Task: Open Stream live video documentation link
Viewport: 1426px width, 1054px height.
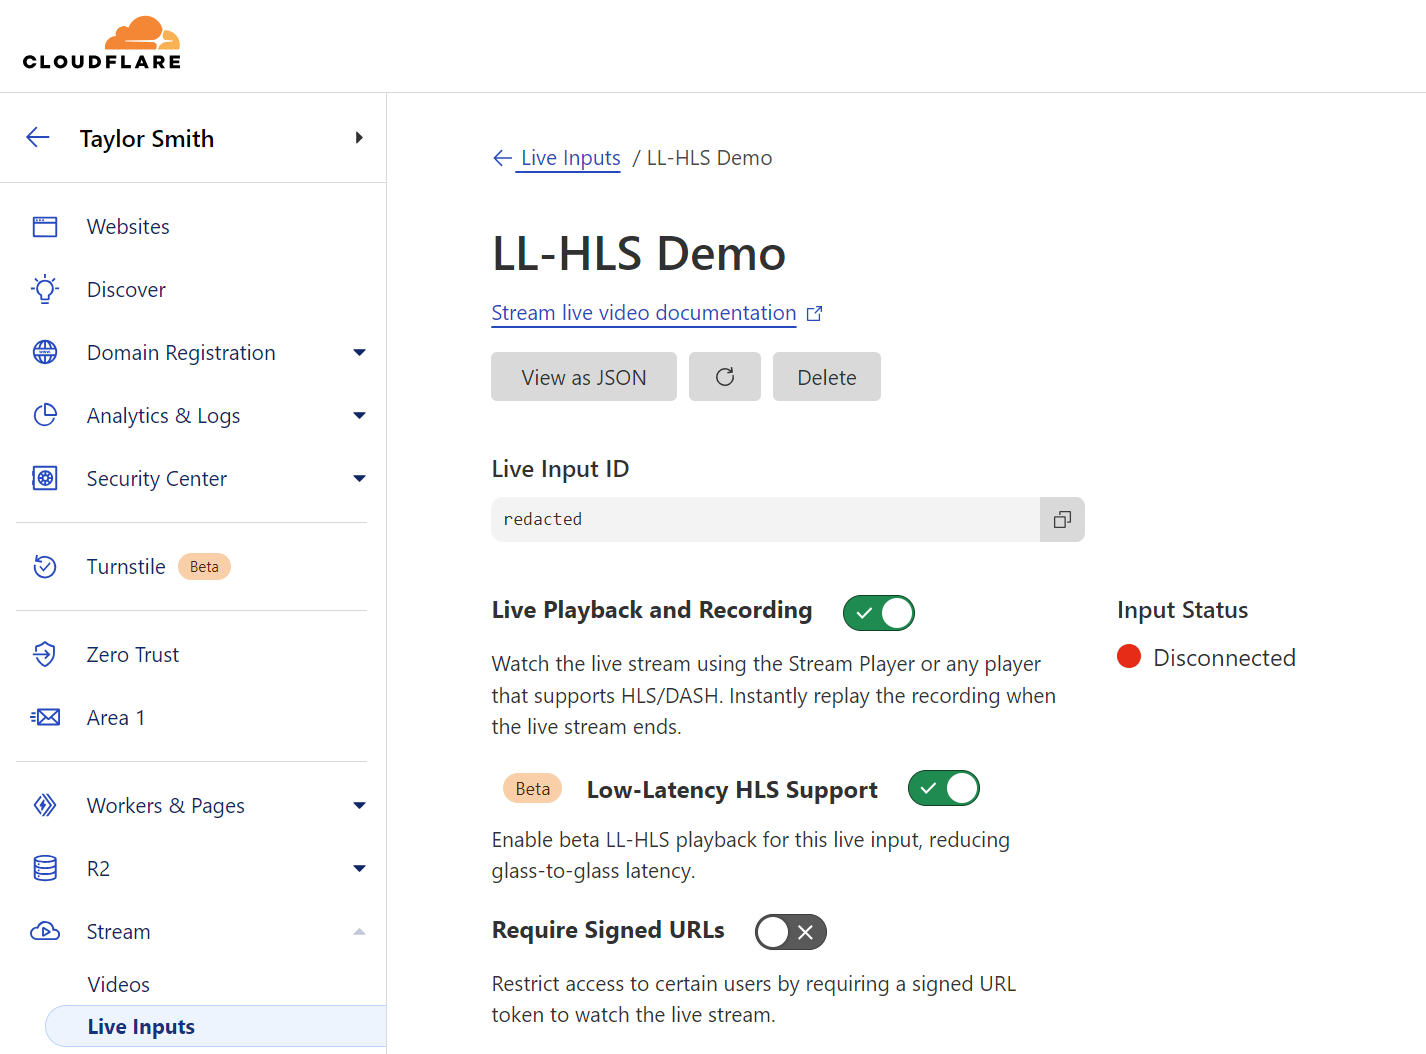Action: click(644, 313)
